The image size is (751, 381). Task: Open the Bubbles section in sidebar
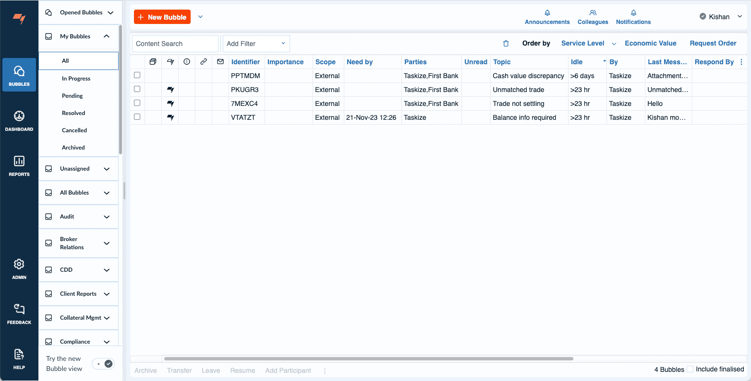click(19, 75)
